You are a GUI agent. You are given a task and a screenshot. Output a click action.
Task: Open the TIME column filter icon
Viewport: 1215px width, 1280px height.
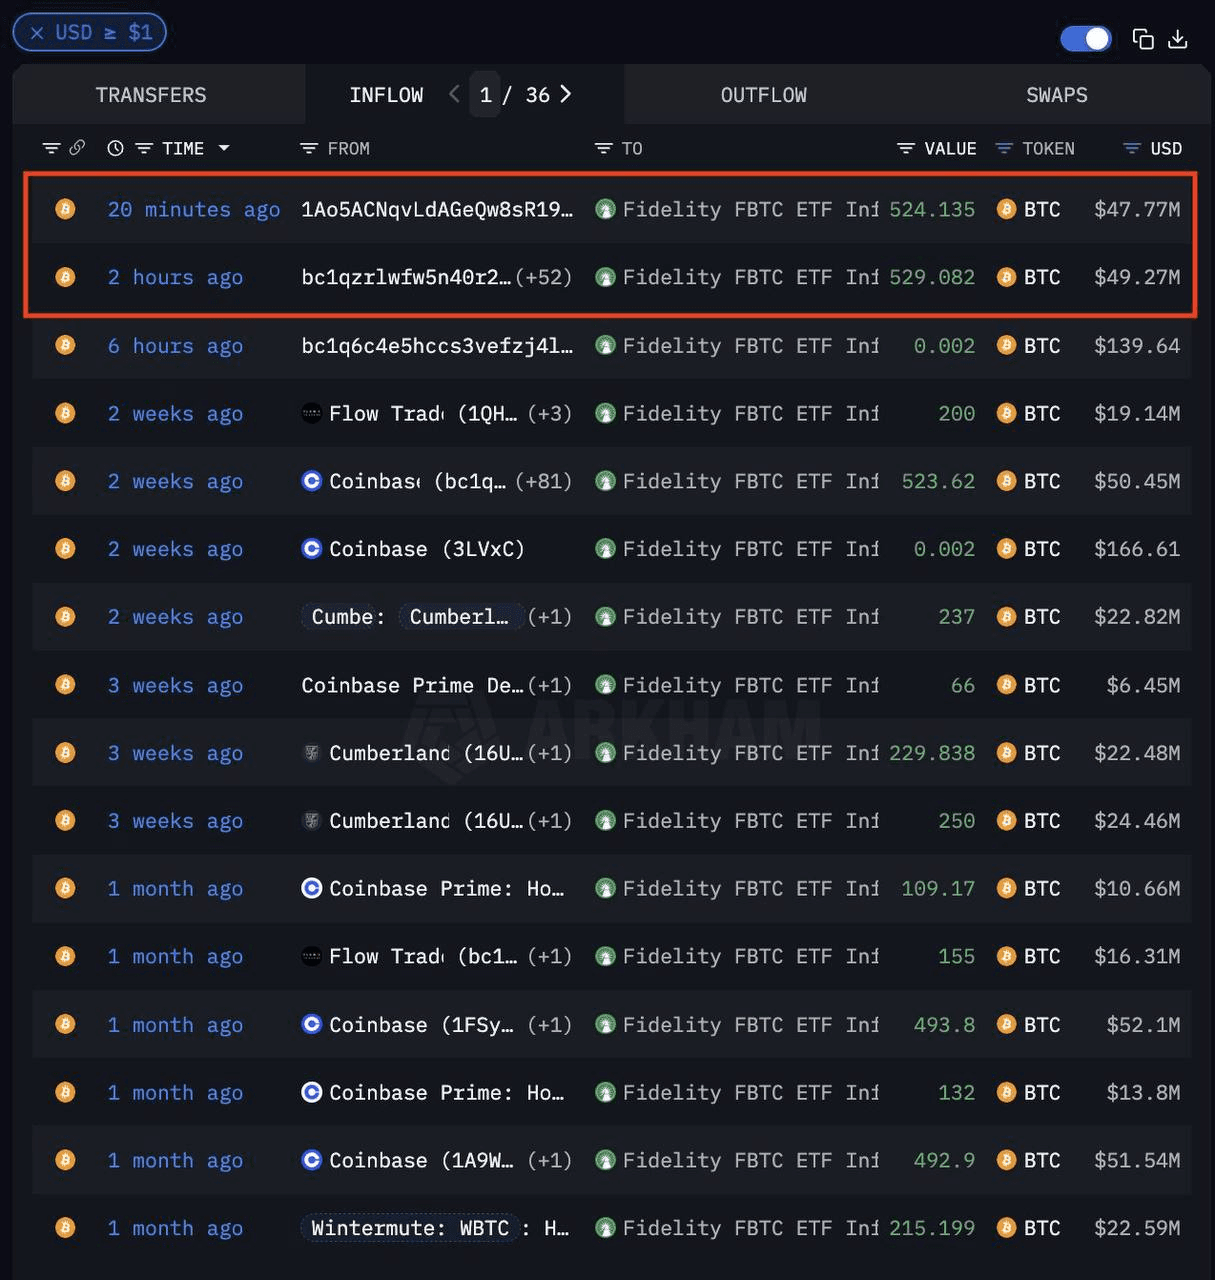[x=144, y=148]
